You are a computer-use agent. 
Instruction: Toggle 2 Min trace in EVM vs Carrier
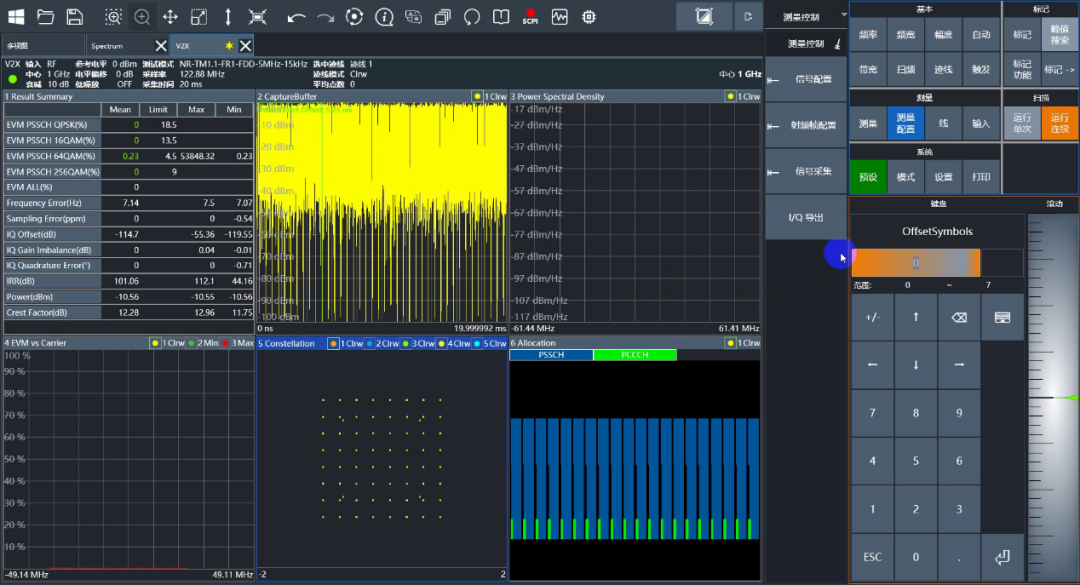(202, 342)
